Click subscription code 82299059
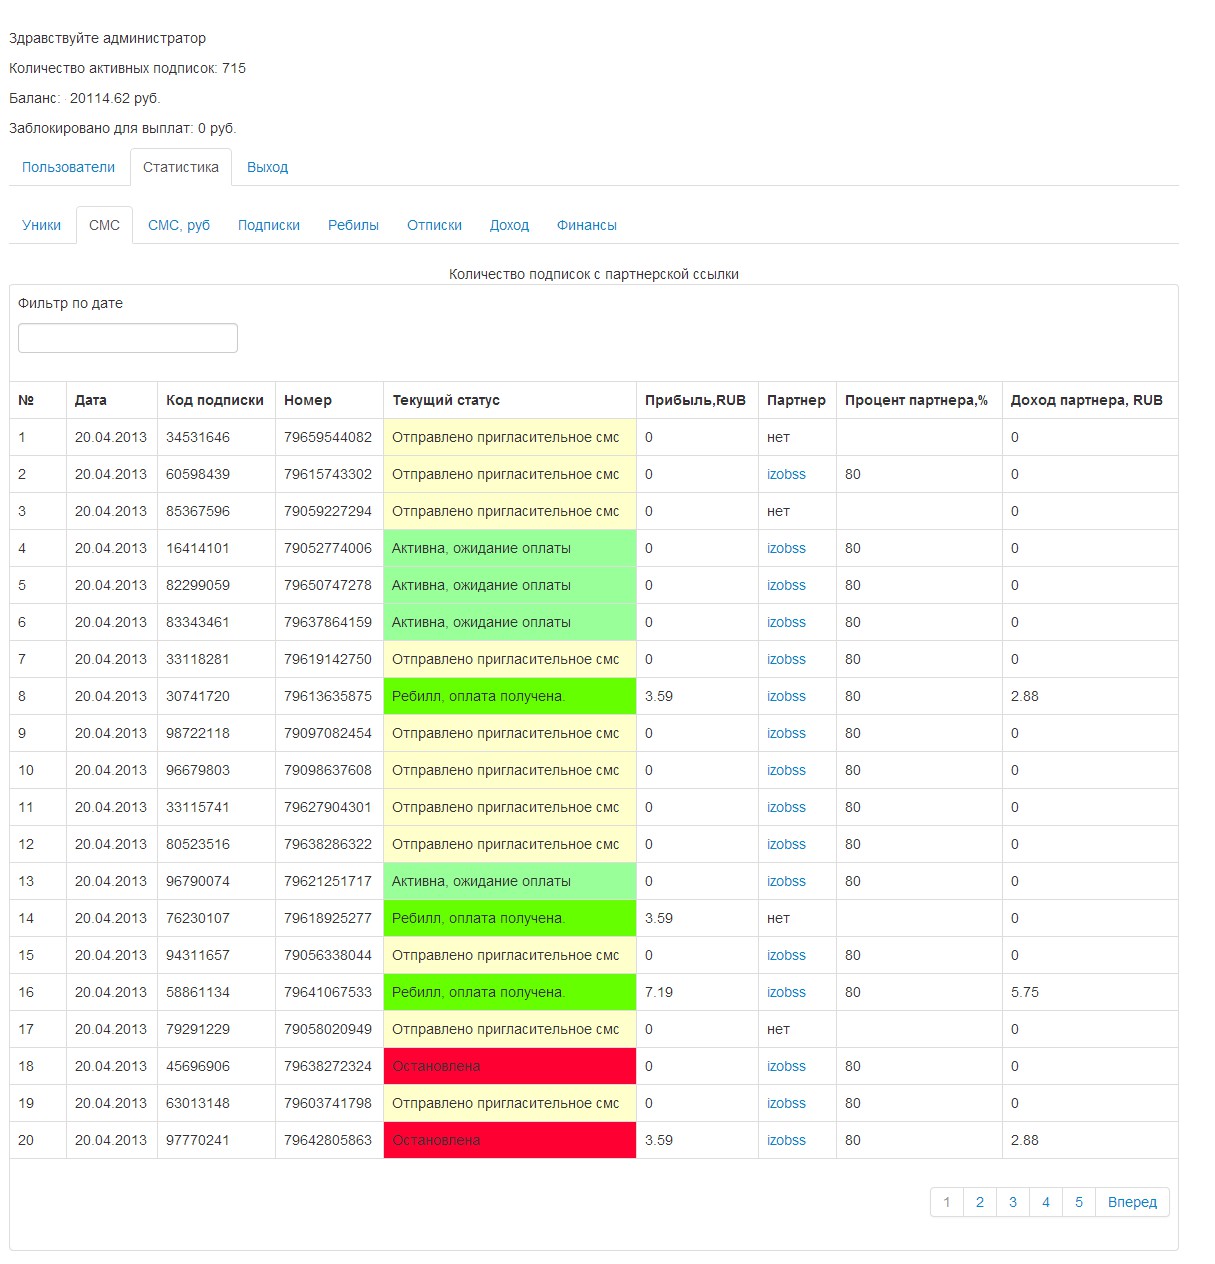This screenshot has width=1215, height=1264. click(198, 585)
